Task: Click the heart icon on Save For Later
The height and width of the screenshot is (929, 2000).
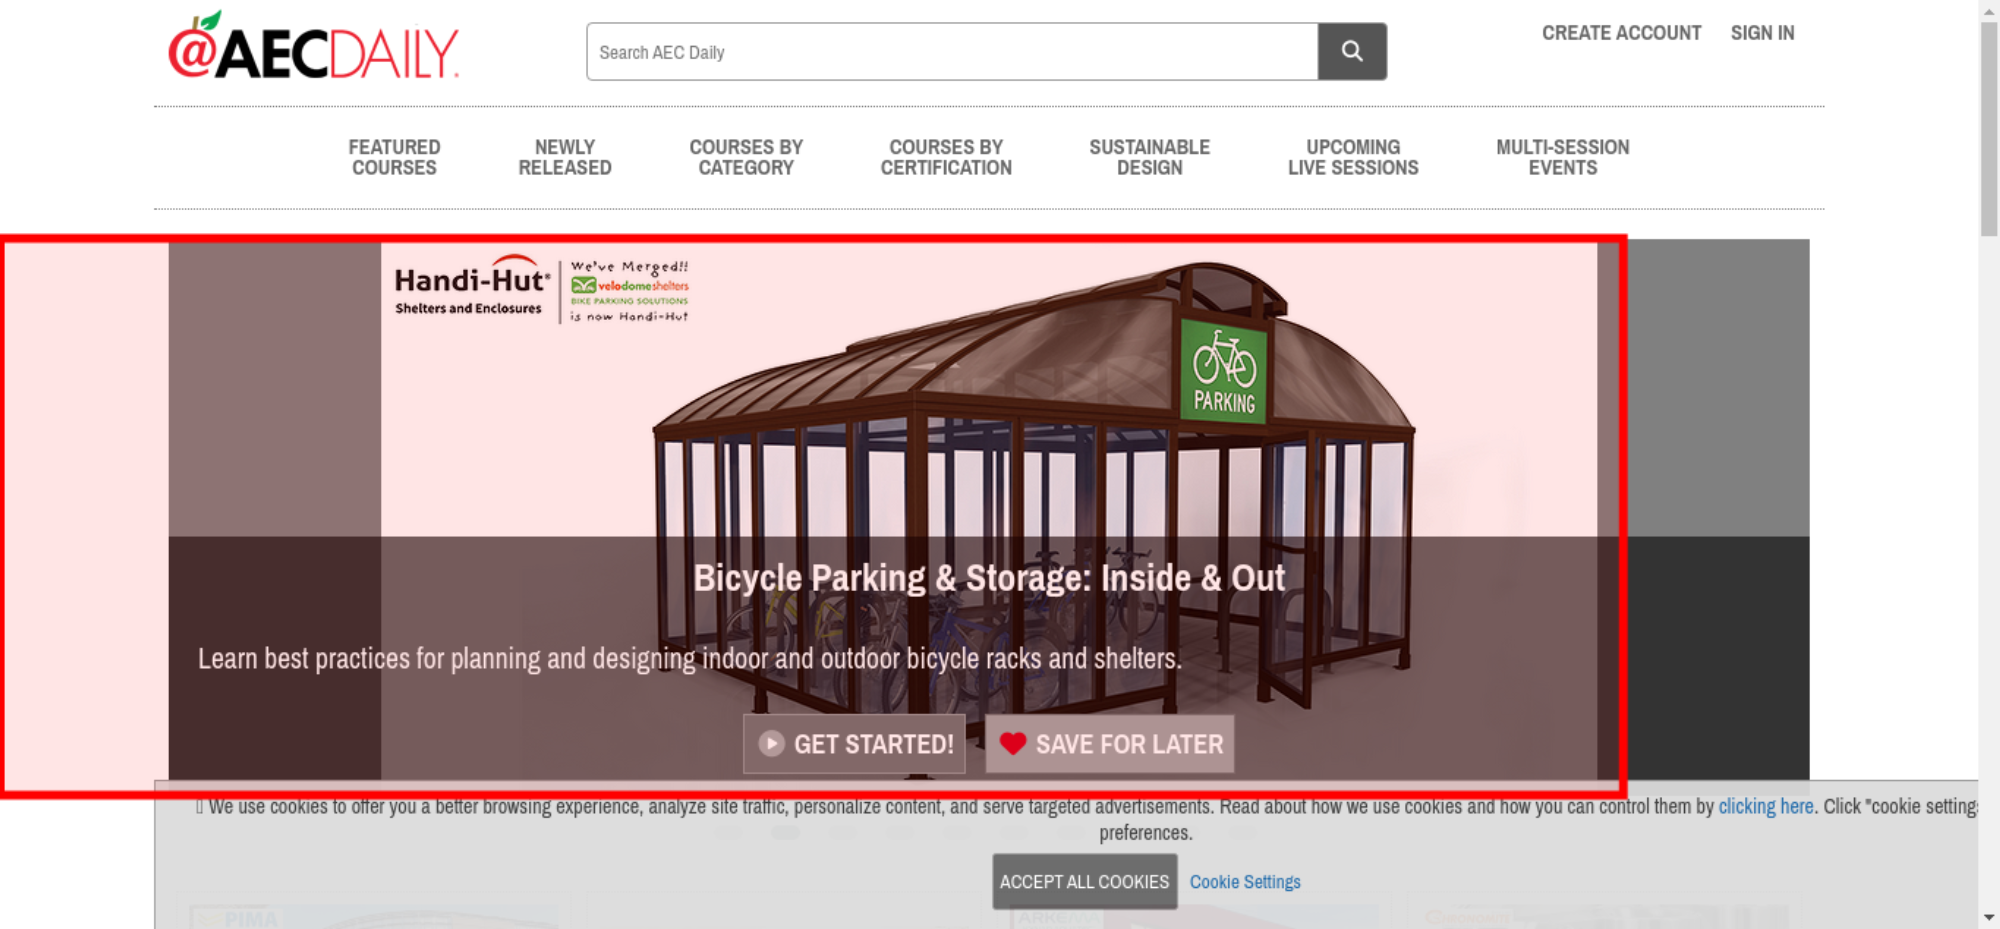Action: 1012,743
